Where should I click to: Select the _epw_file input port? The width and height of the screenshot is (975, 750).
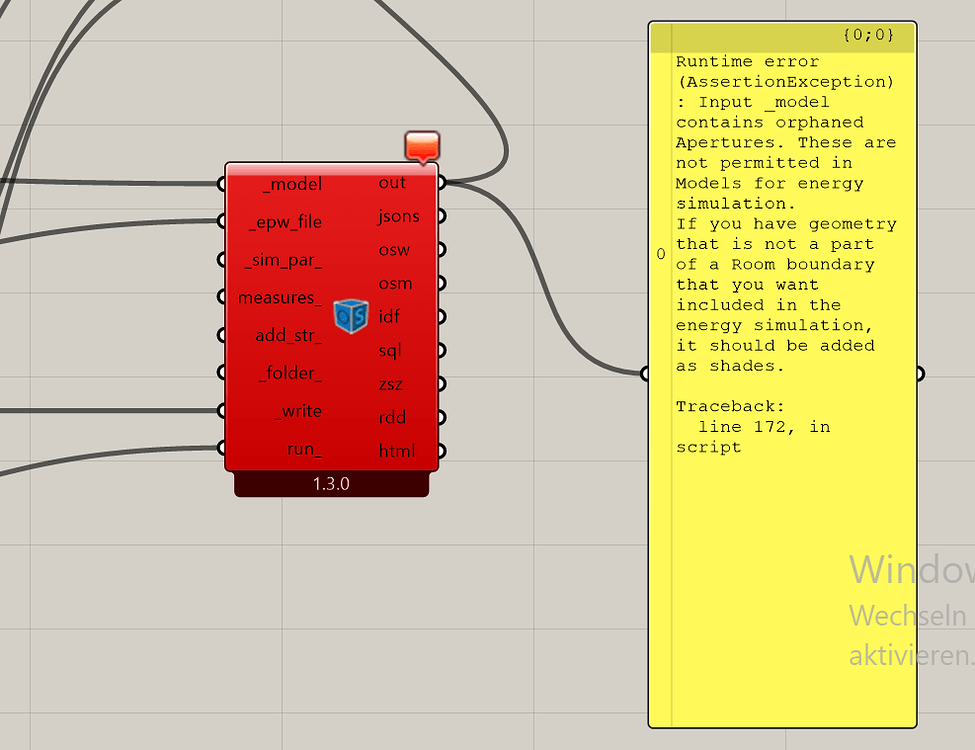(x=221, y=221)
